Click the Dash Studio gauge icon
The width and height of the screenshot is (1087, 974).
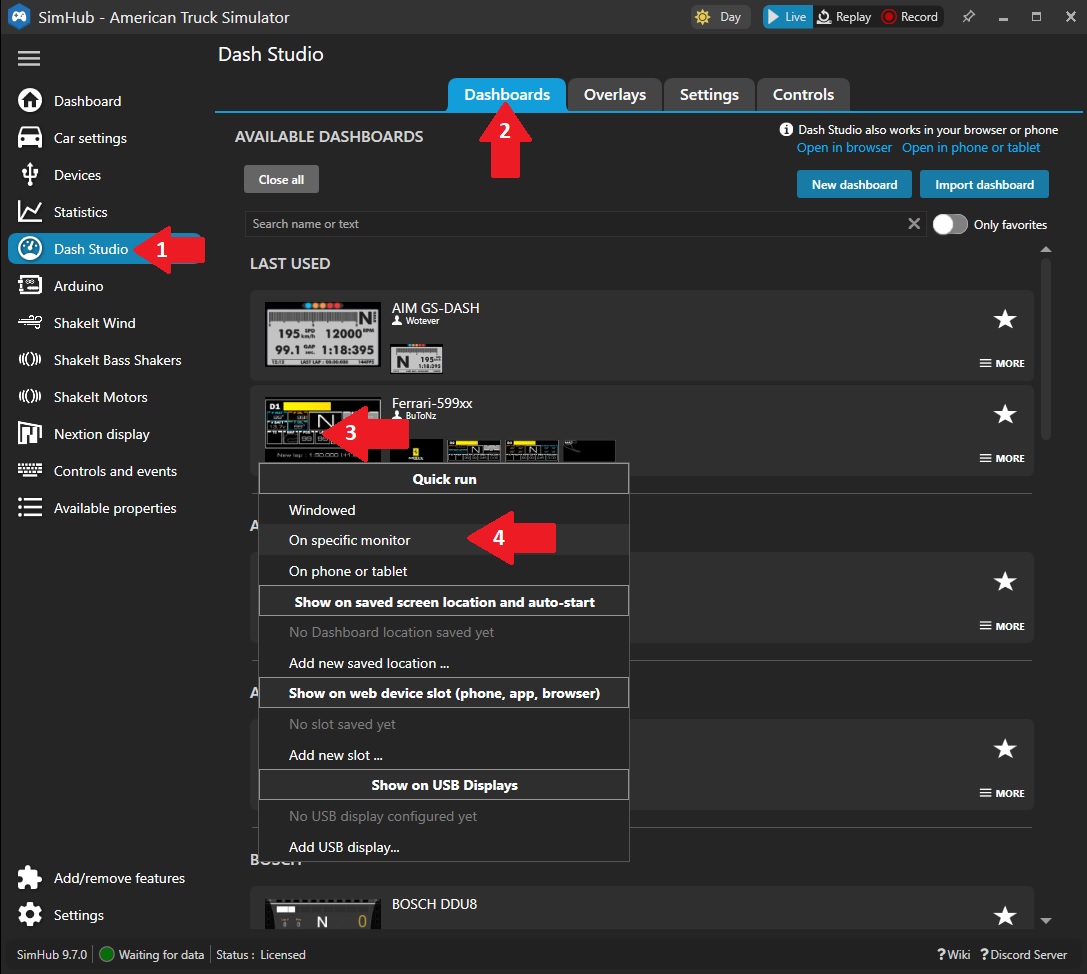pyautogui.click(x=30, y=248)
